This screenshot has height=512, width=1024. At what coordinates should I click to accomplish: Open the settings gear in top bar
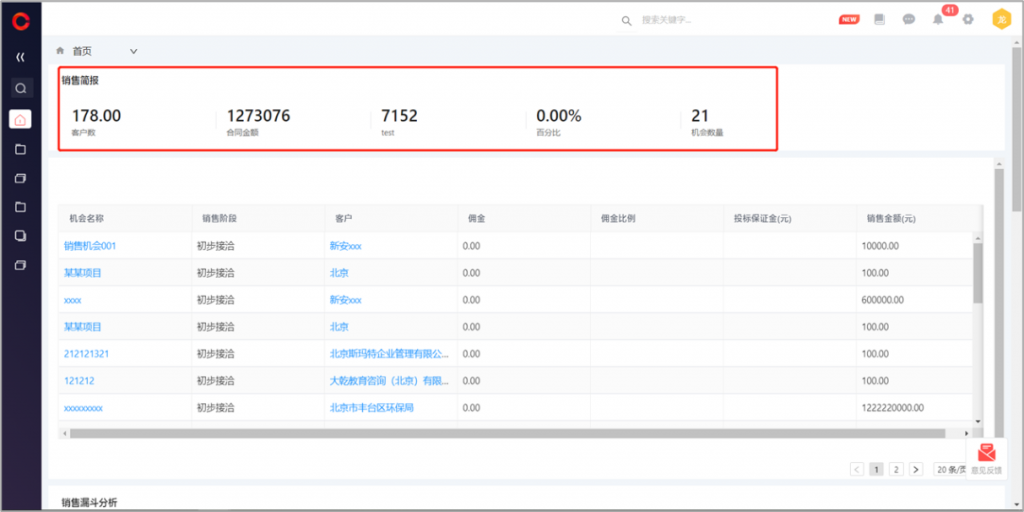tap(967, 19)
